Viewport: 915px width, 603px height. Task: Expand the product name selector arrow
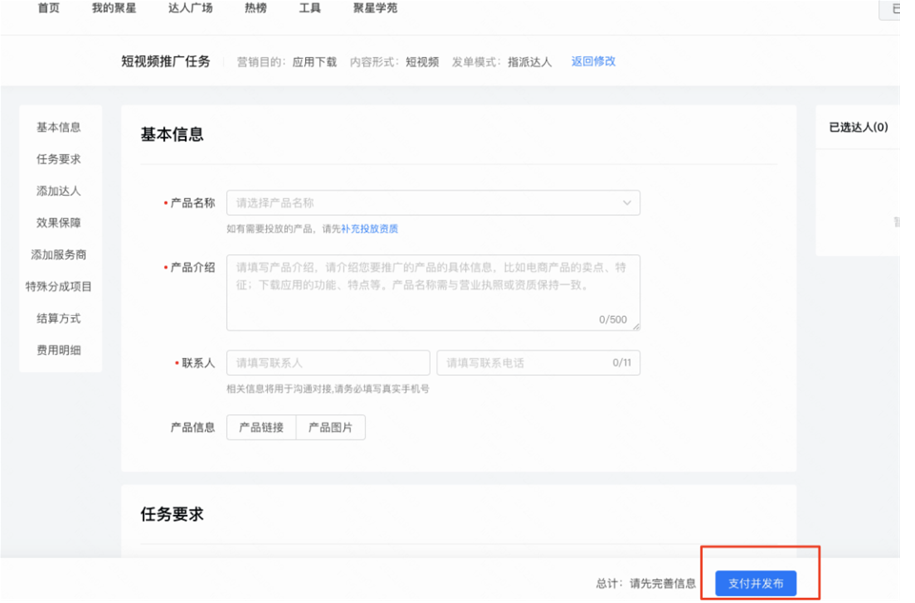629,202
